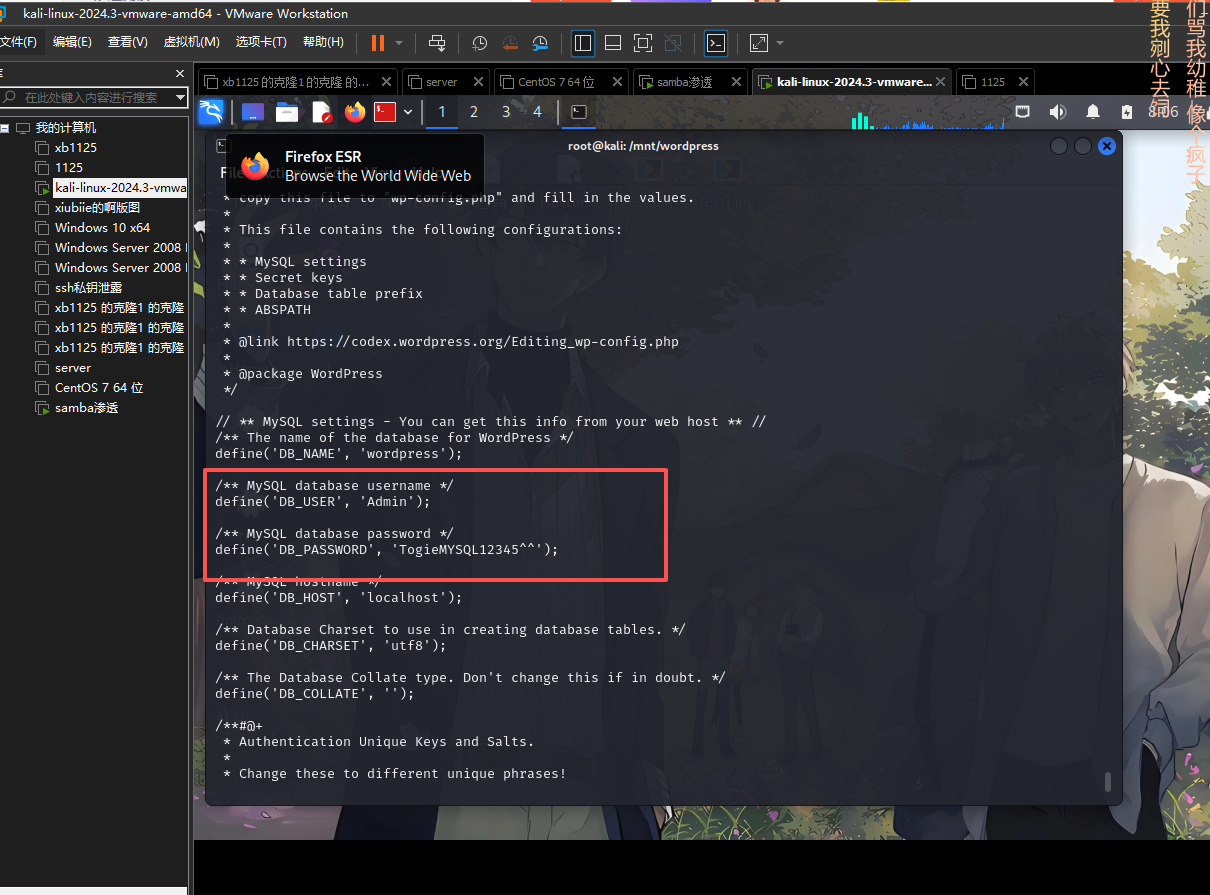Toggle the VMware library sidebar view
Screen dimensions: 1210x895
tap(583, 43)
